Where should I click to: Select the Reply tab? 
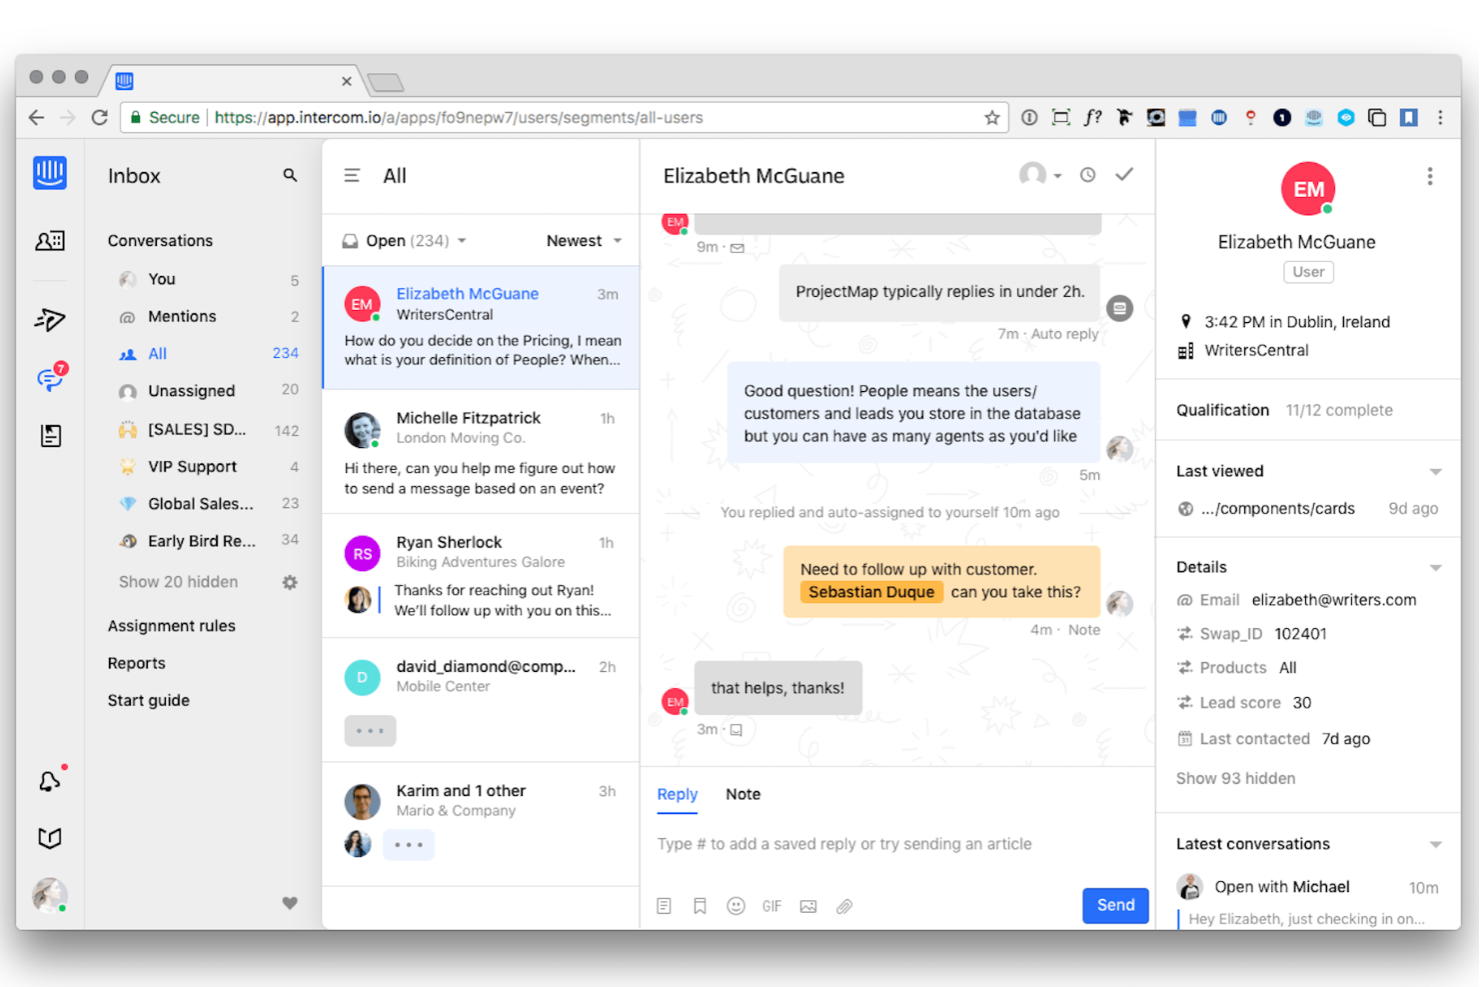coord(677,794)
